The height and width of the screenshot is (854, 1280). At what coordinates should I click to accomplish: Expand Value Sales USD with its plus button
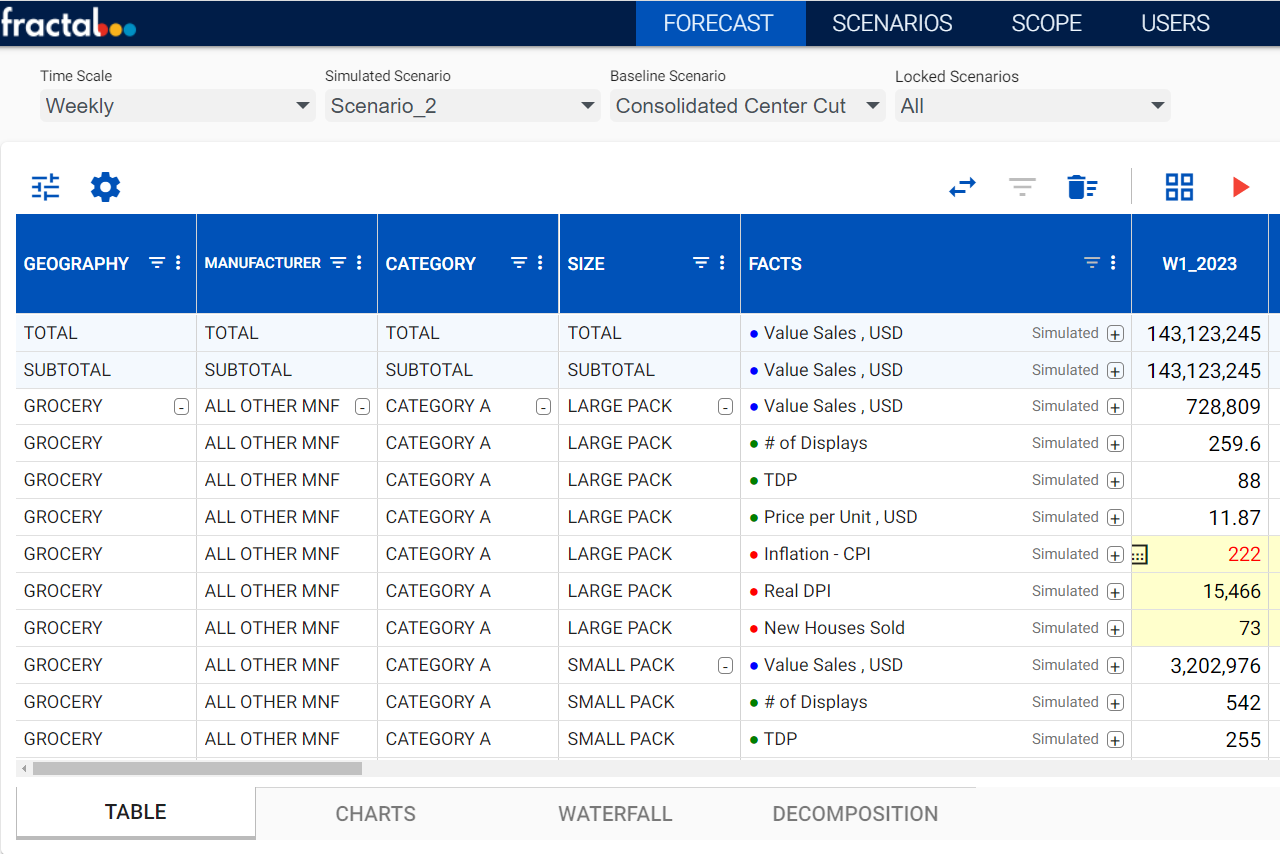(x=1115, y=333)
